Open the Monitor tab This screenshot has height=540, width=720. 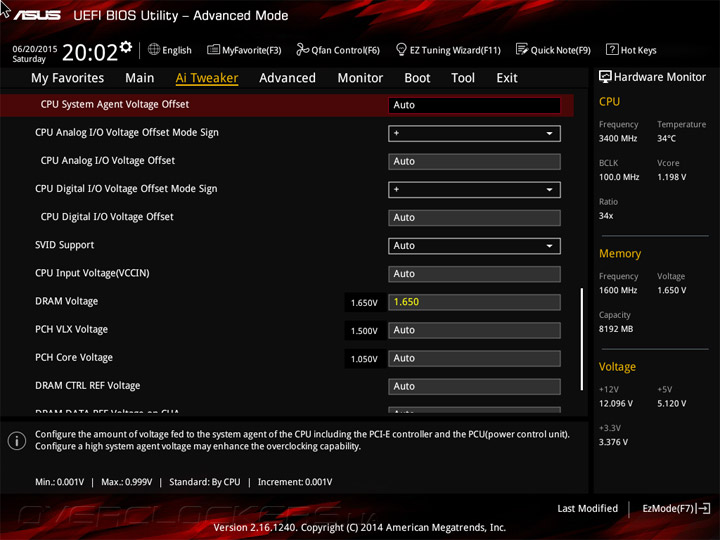coord(360,78)
